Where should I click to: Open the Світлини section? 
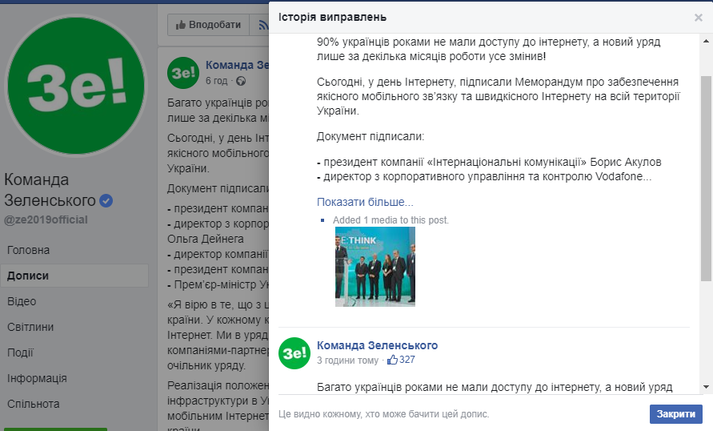tap(31, 327)
